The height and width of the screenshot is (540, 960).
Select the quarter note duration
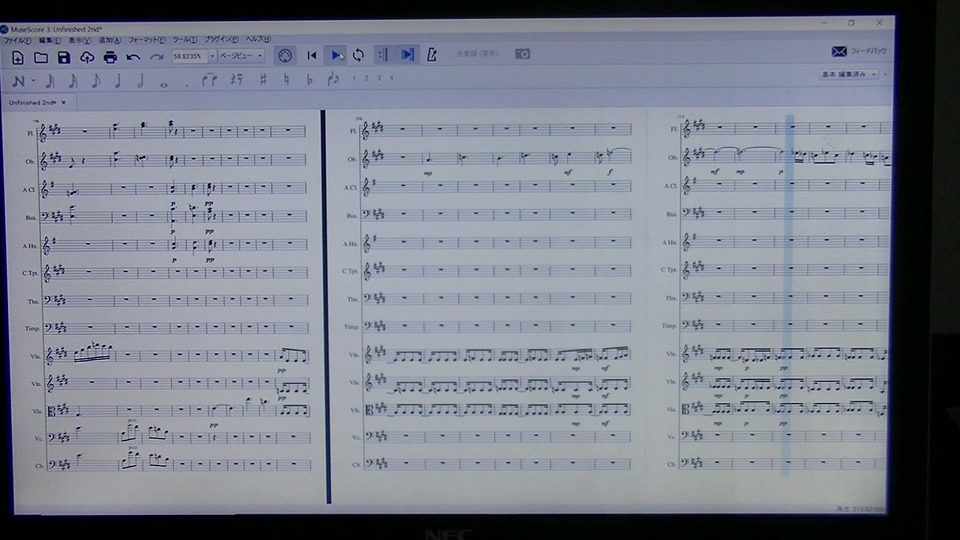click(118, 80)
